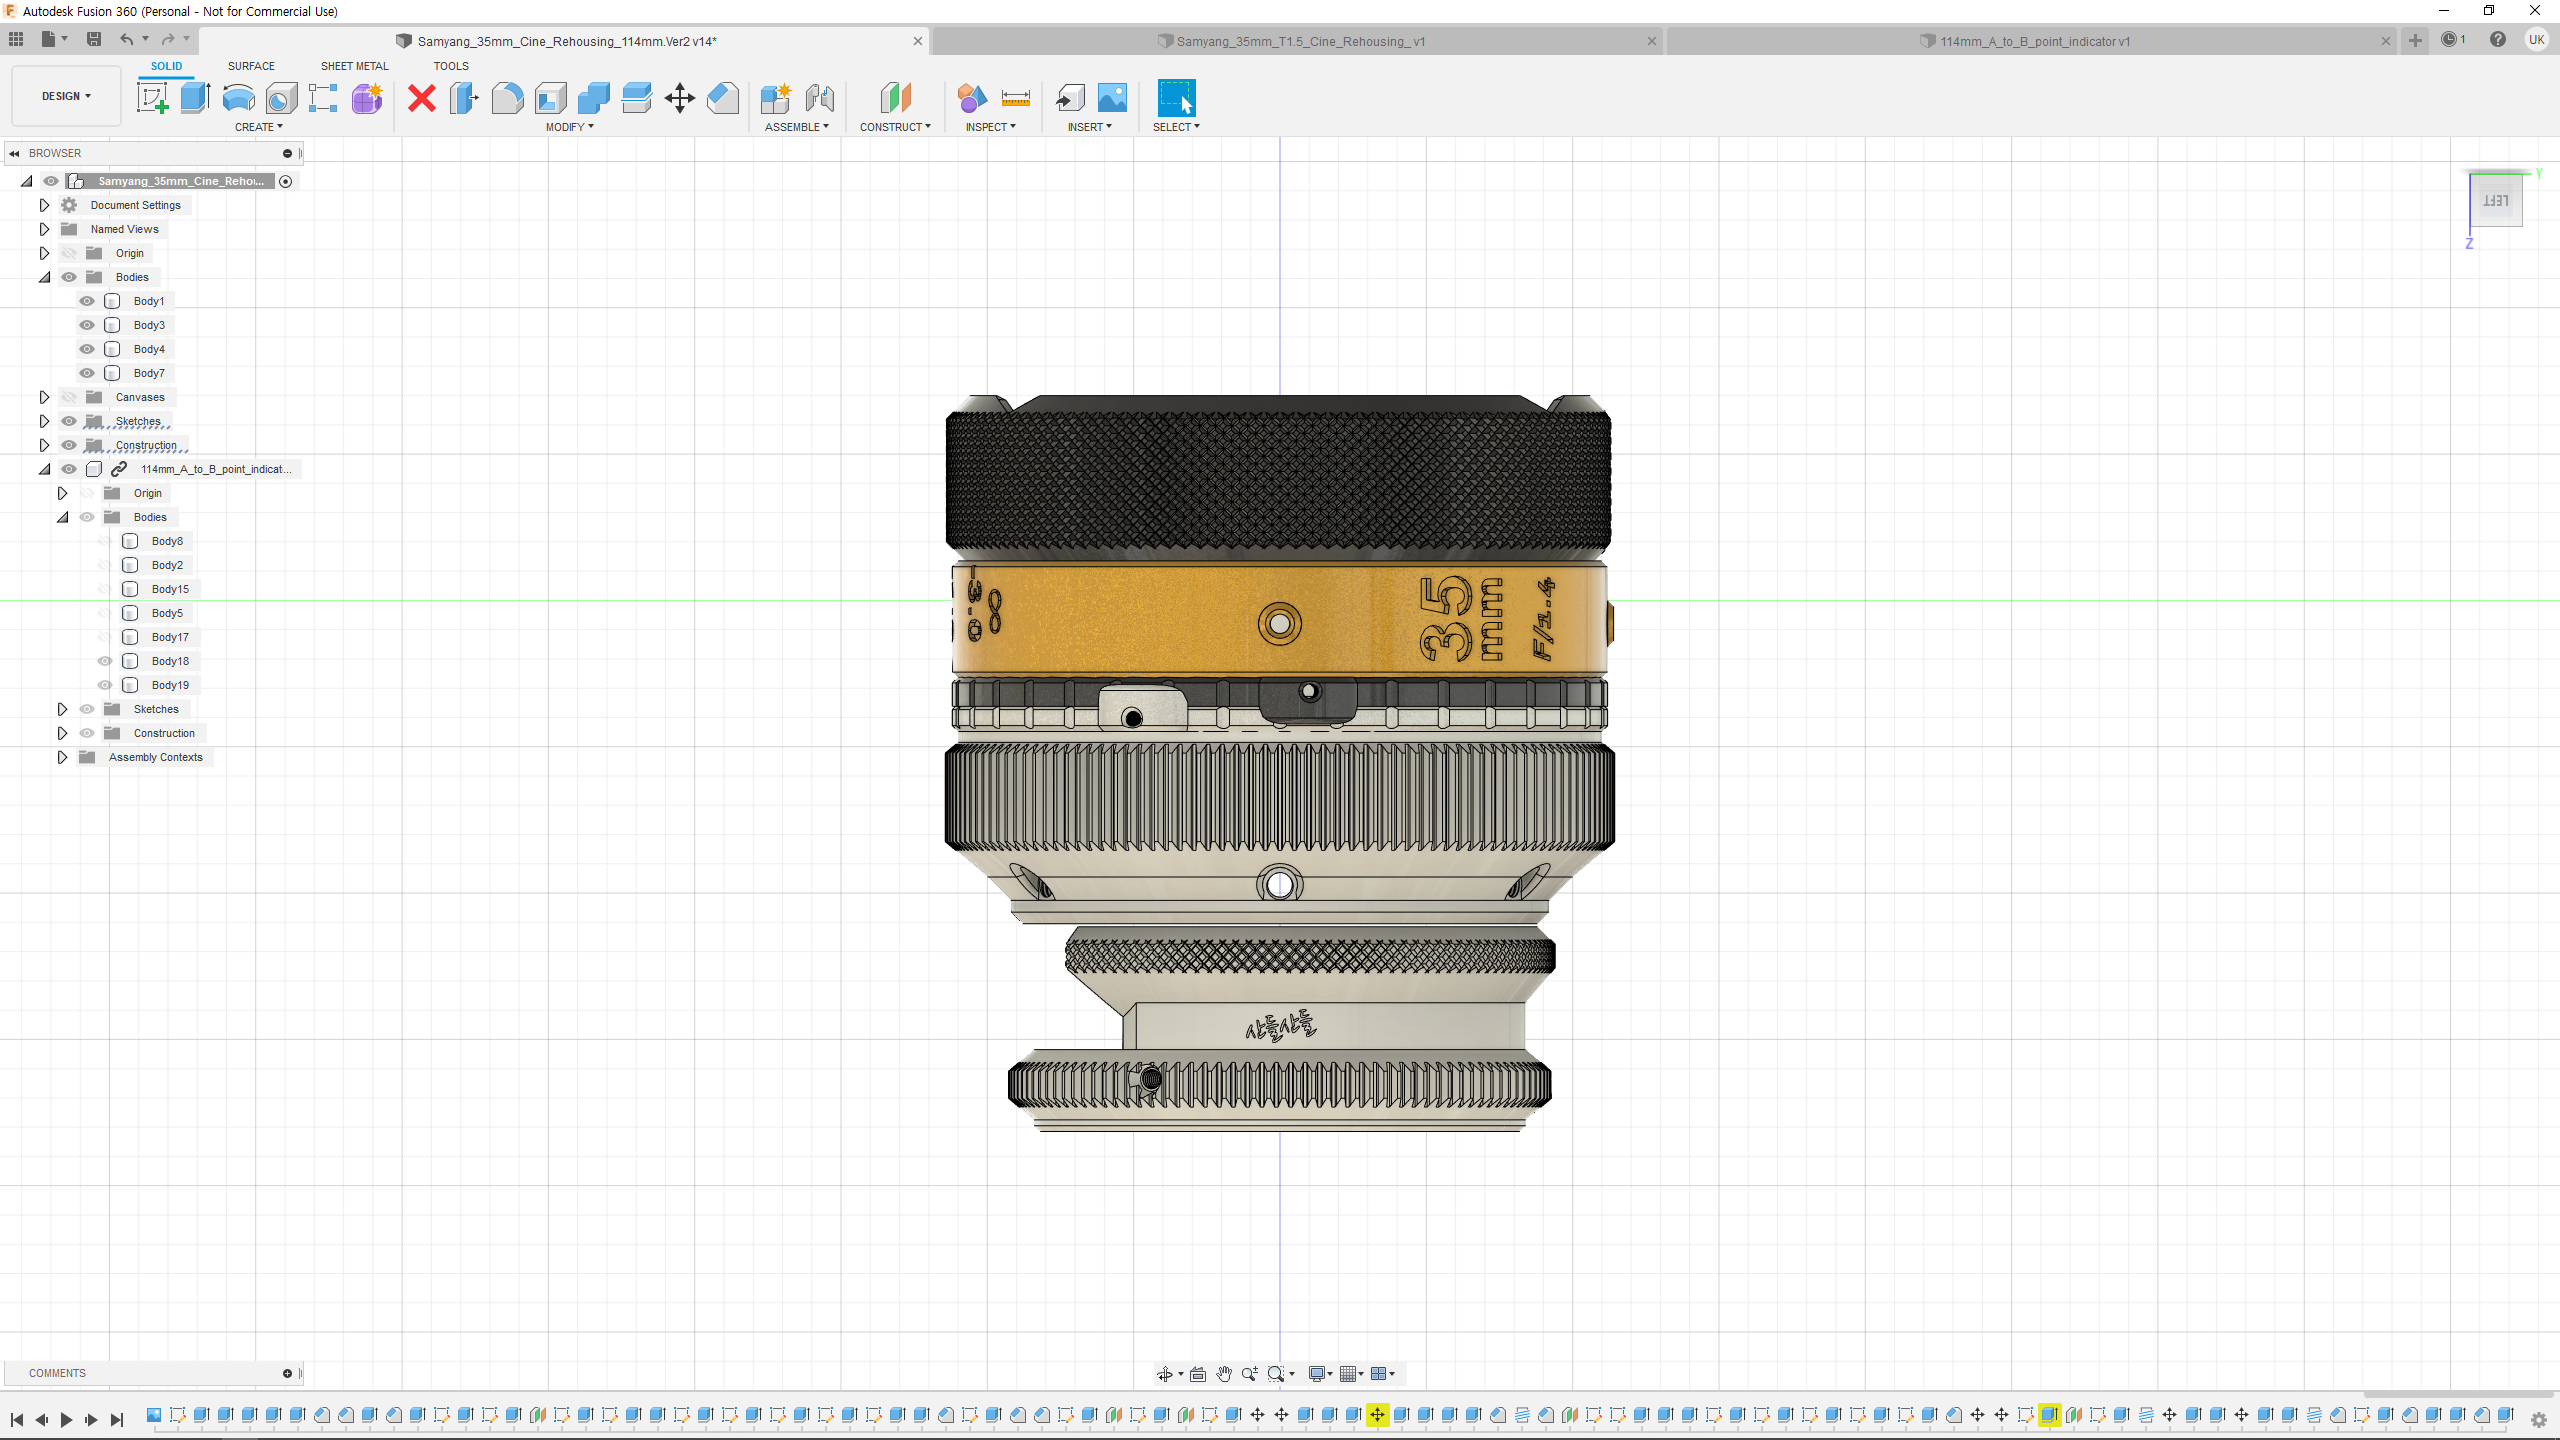Select the Revolve tool icon
Screen dimensions: 2560x1440
[x=238, y=98]
